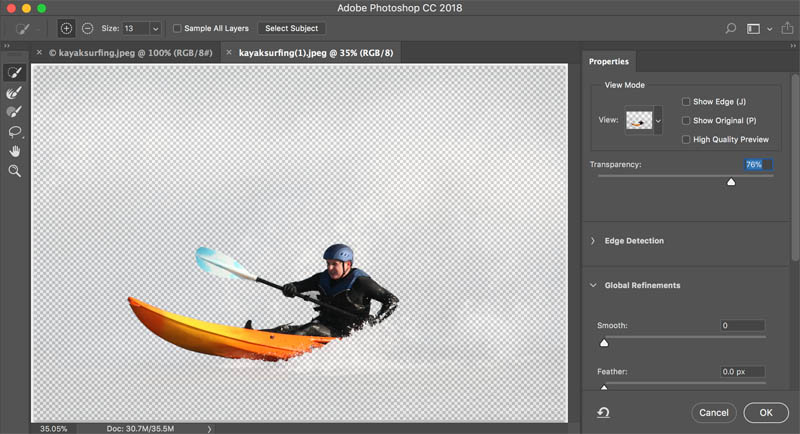Image resolution: width=800 pixels, height=434 pixels.
Task: Enable High Quality Preview checkbox
Action: click(x=686, y=140)
